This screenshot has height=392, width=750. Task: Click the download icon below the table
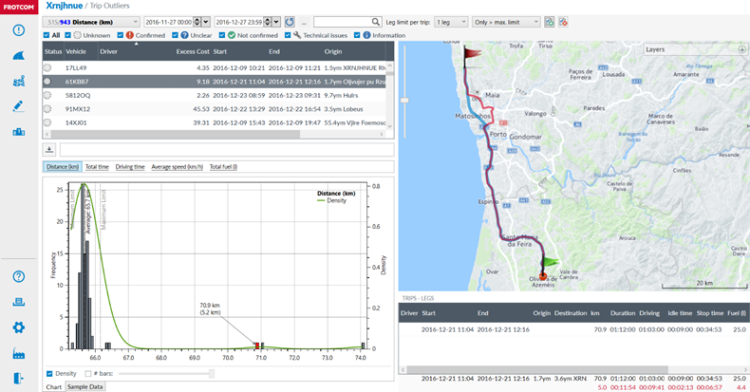(49, 150)
